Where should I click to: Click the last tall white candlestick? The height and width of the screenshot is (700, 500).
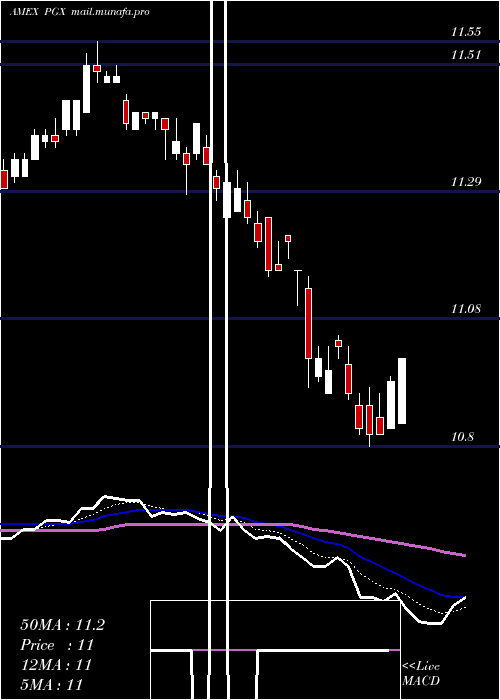[402, 391]
